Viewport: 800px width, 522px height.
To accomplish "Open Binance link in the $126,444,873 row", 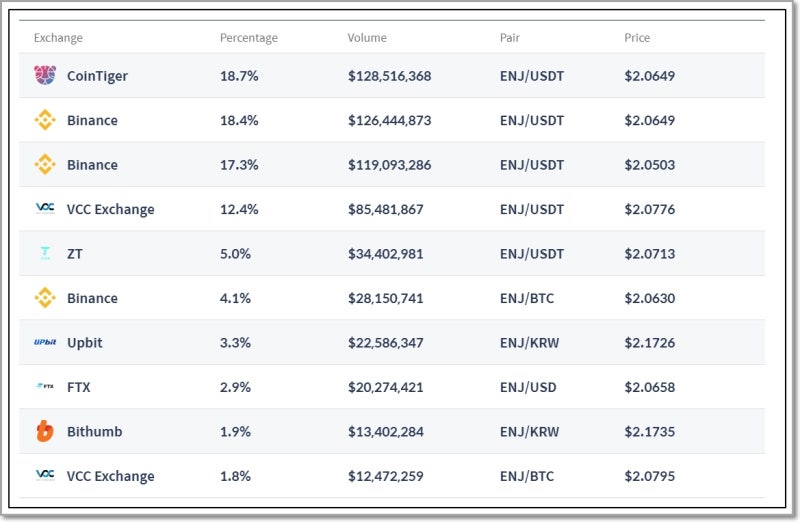I will point(92,120).
